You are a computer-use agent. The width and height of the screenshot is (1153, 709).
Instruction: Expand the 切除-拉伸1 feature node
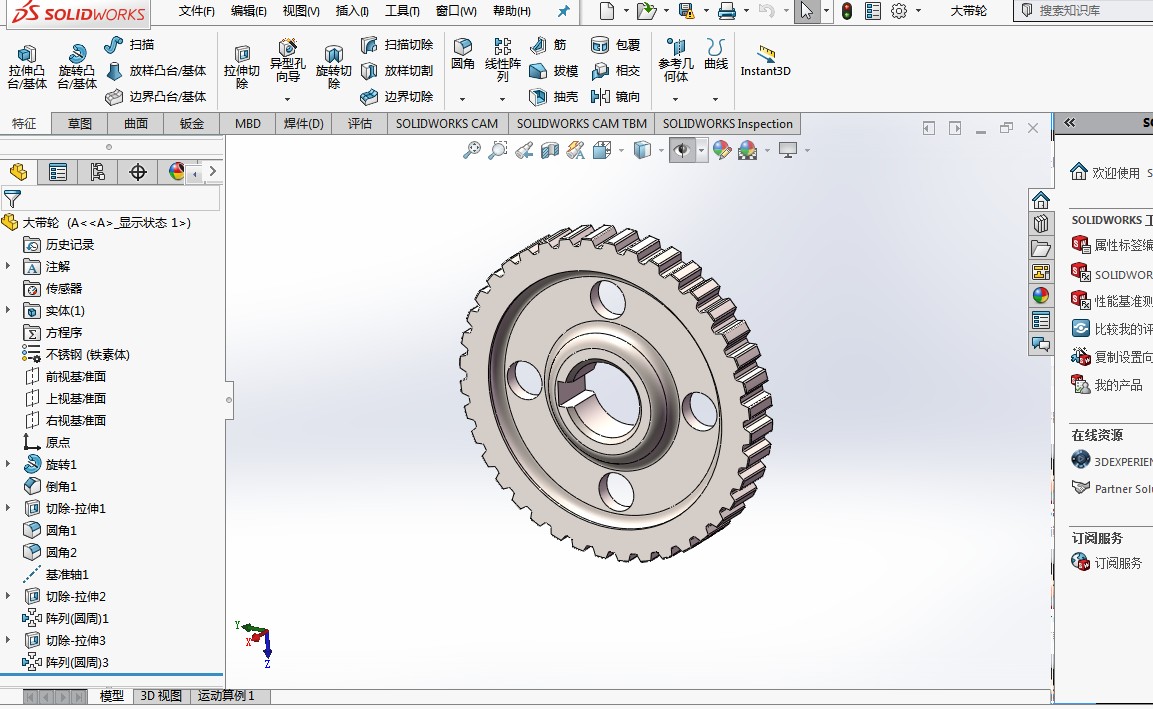(8, 508)
